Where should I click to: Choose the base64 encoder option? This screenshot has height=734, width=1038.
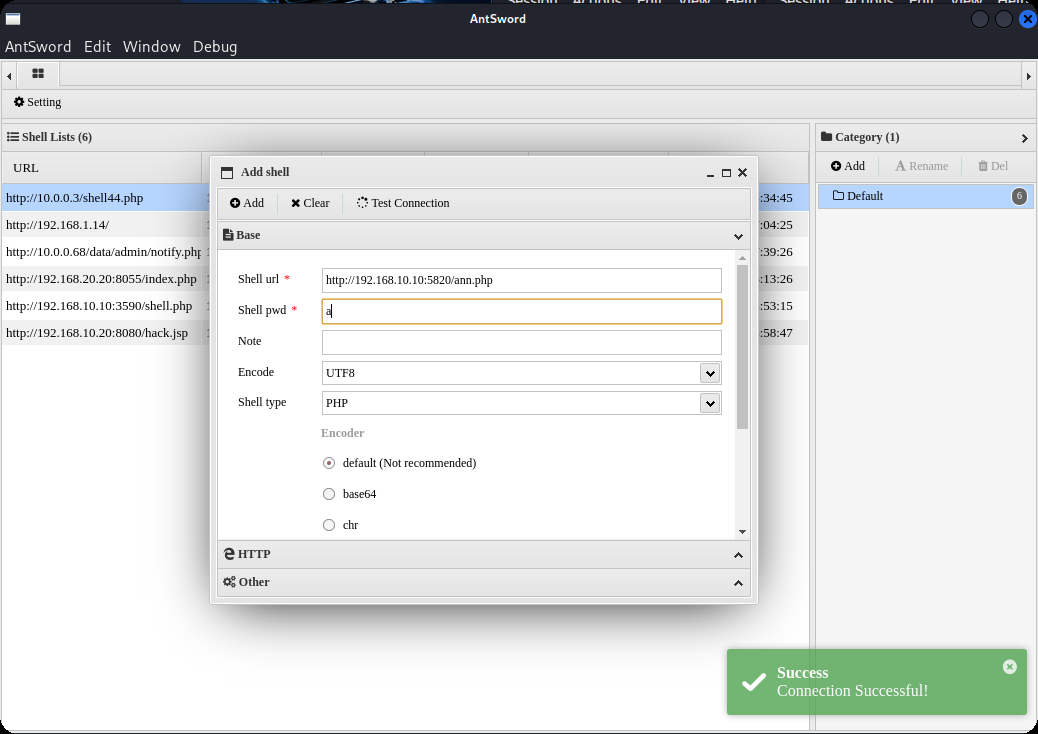329,494
